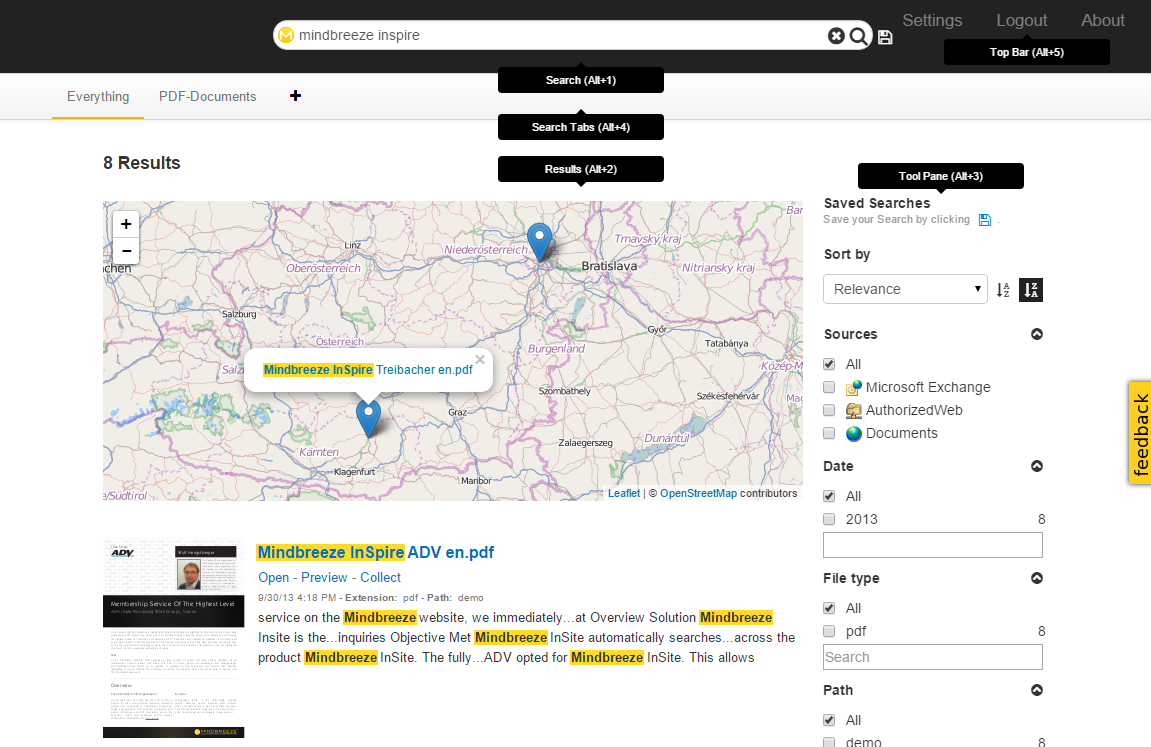Check AuthorizedWeb source
Image resolution: width=1151 pixels, height=747 pixels.
[x=829, y=410]
